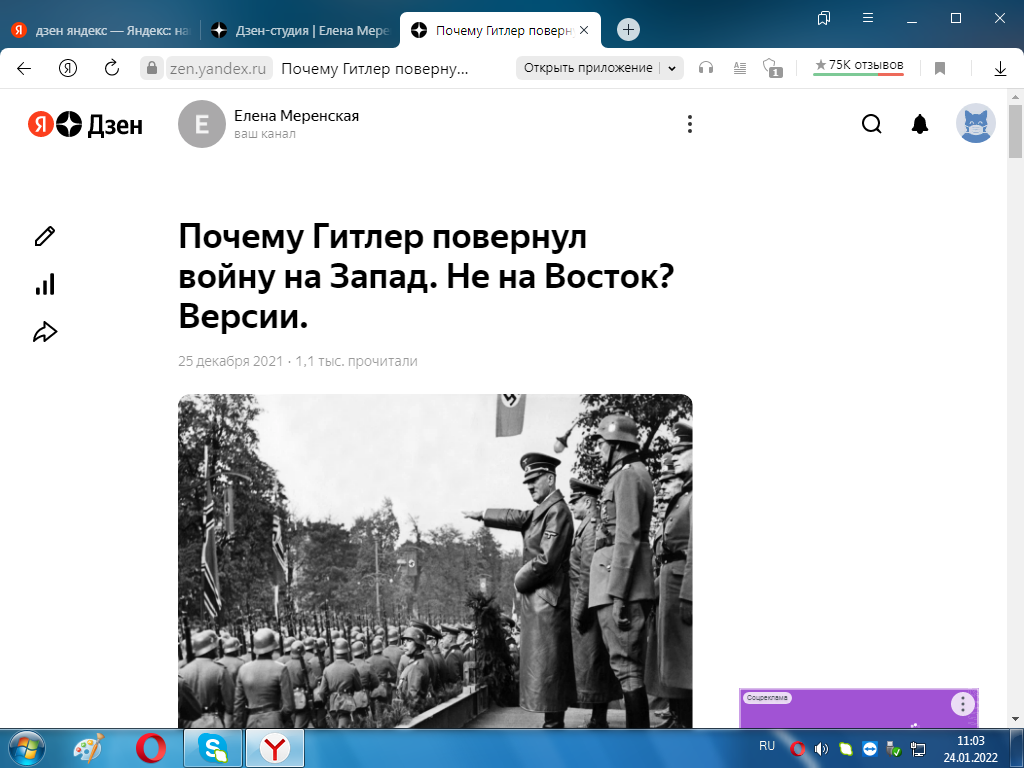Expand the downloads panel arrow icon
This screenshot has height=768, width=1024.
coord(1000,68)
